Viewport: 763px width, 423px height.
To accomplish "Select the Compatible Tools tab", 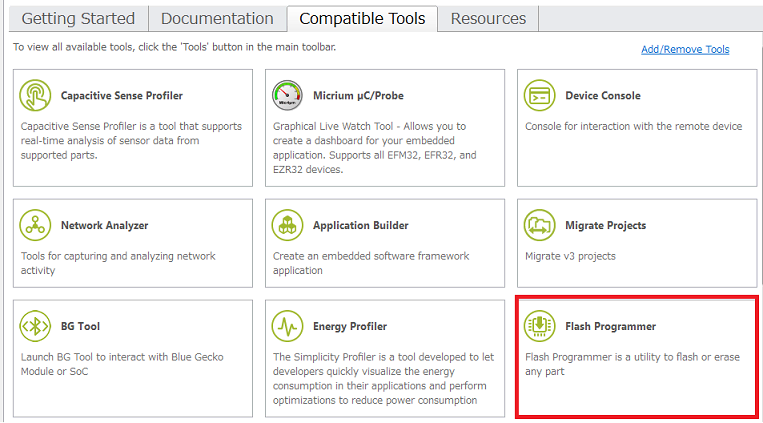I will coord(362,18).
